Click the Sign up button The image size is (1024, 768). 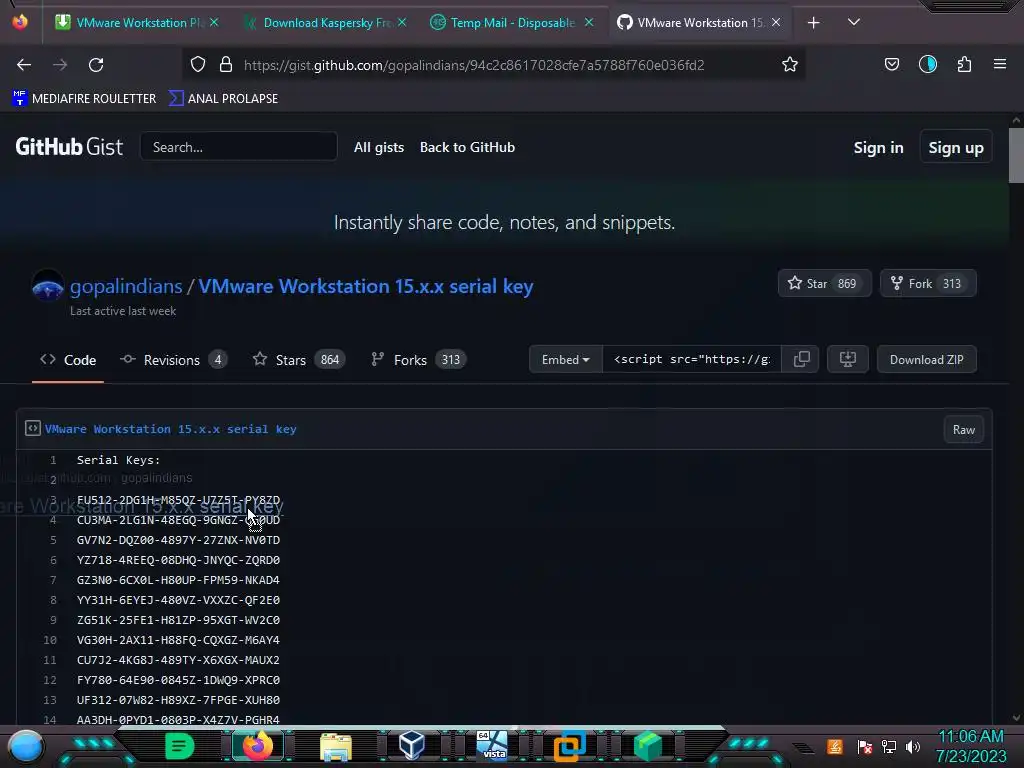[955, 148]
